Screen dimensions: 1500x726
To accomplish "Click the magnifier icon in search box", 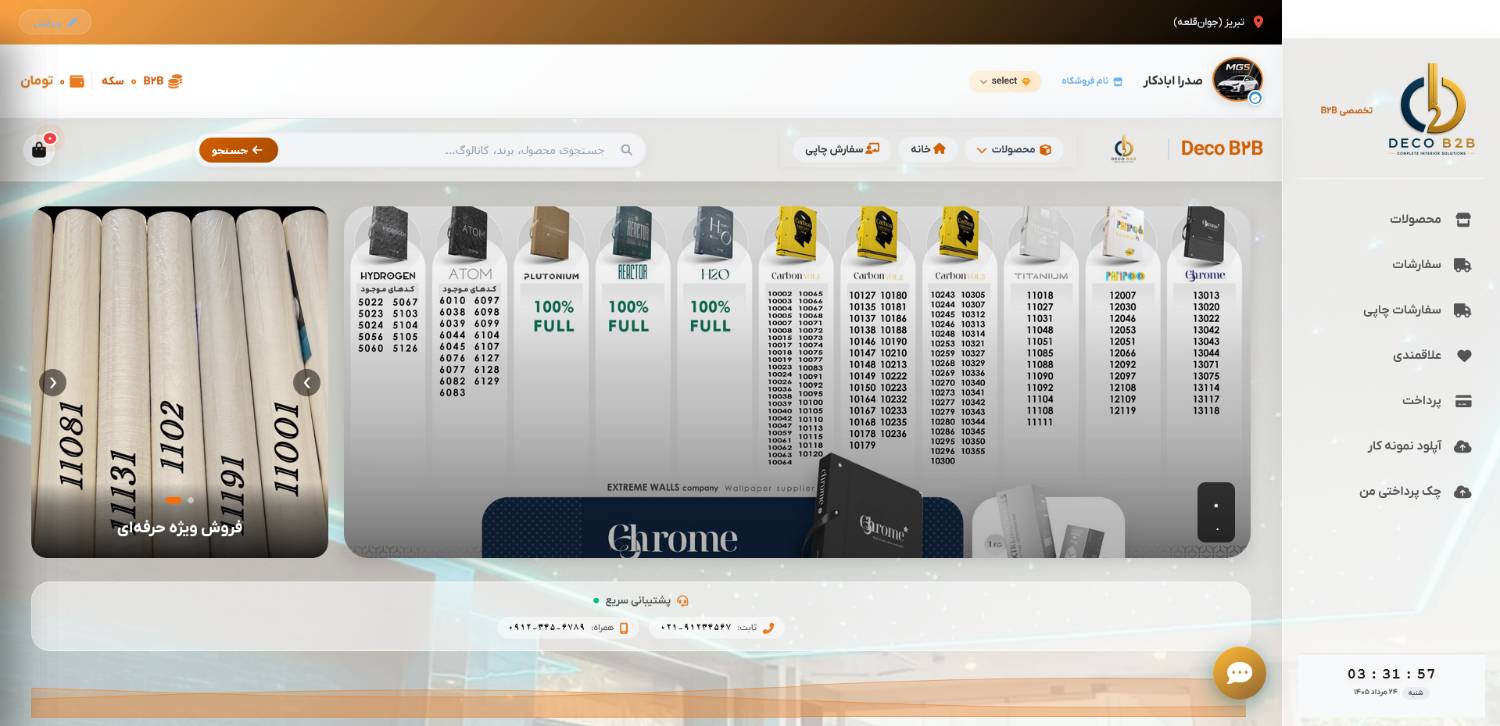I will 627,150.
